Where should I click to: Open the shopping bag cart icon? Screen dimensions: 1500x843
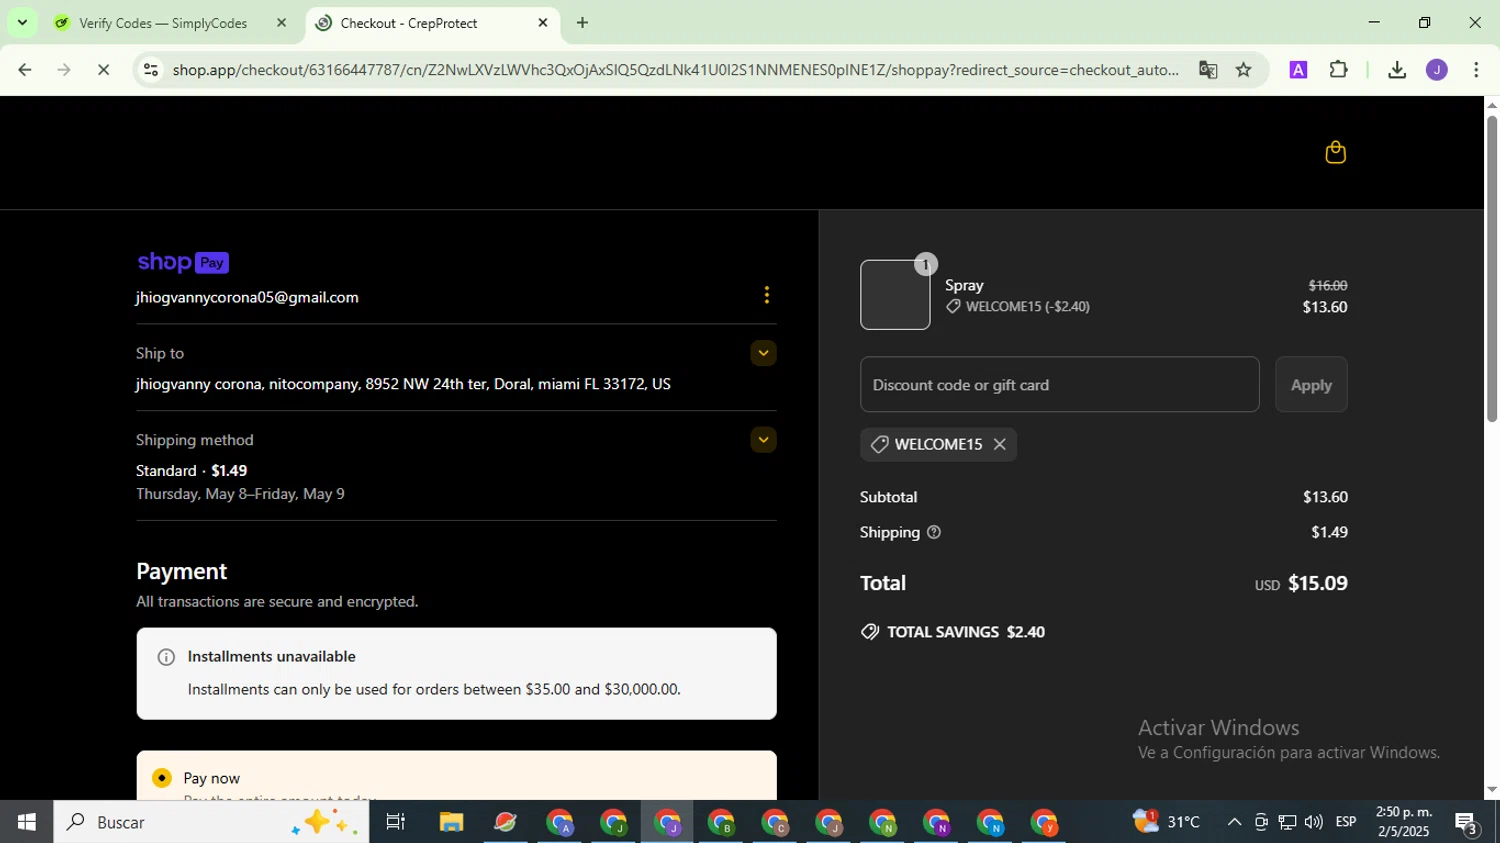1335,152
